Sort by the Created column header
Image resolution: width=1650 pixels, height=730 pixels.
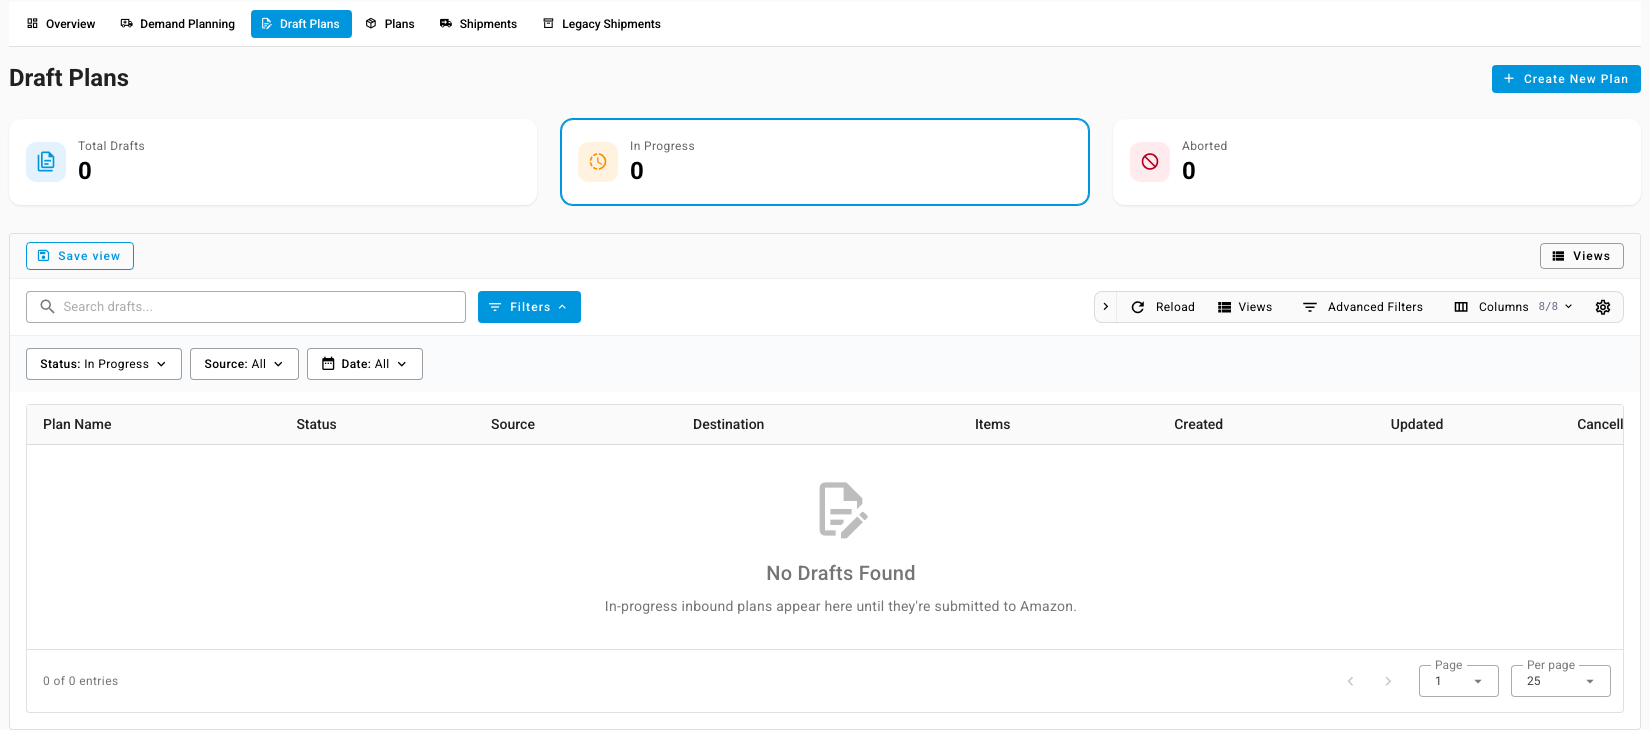(1198, 425)
